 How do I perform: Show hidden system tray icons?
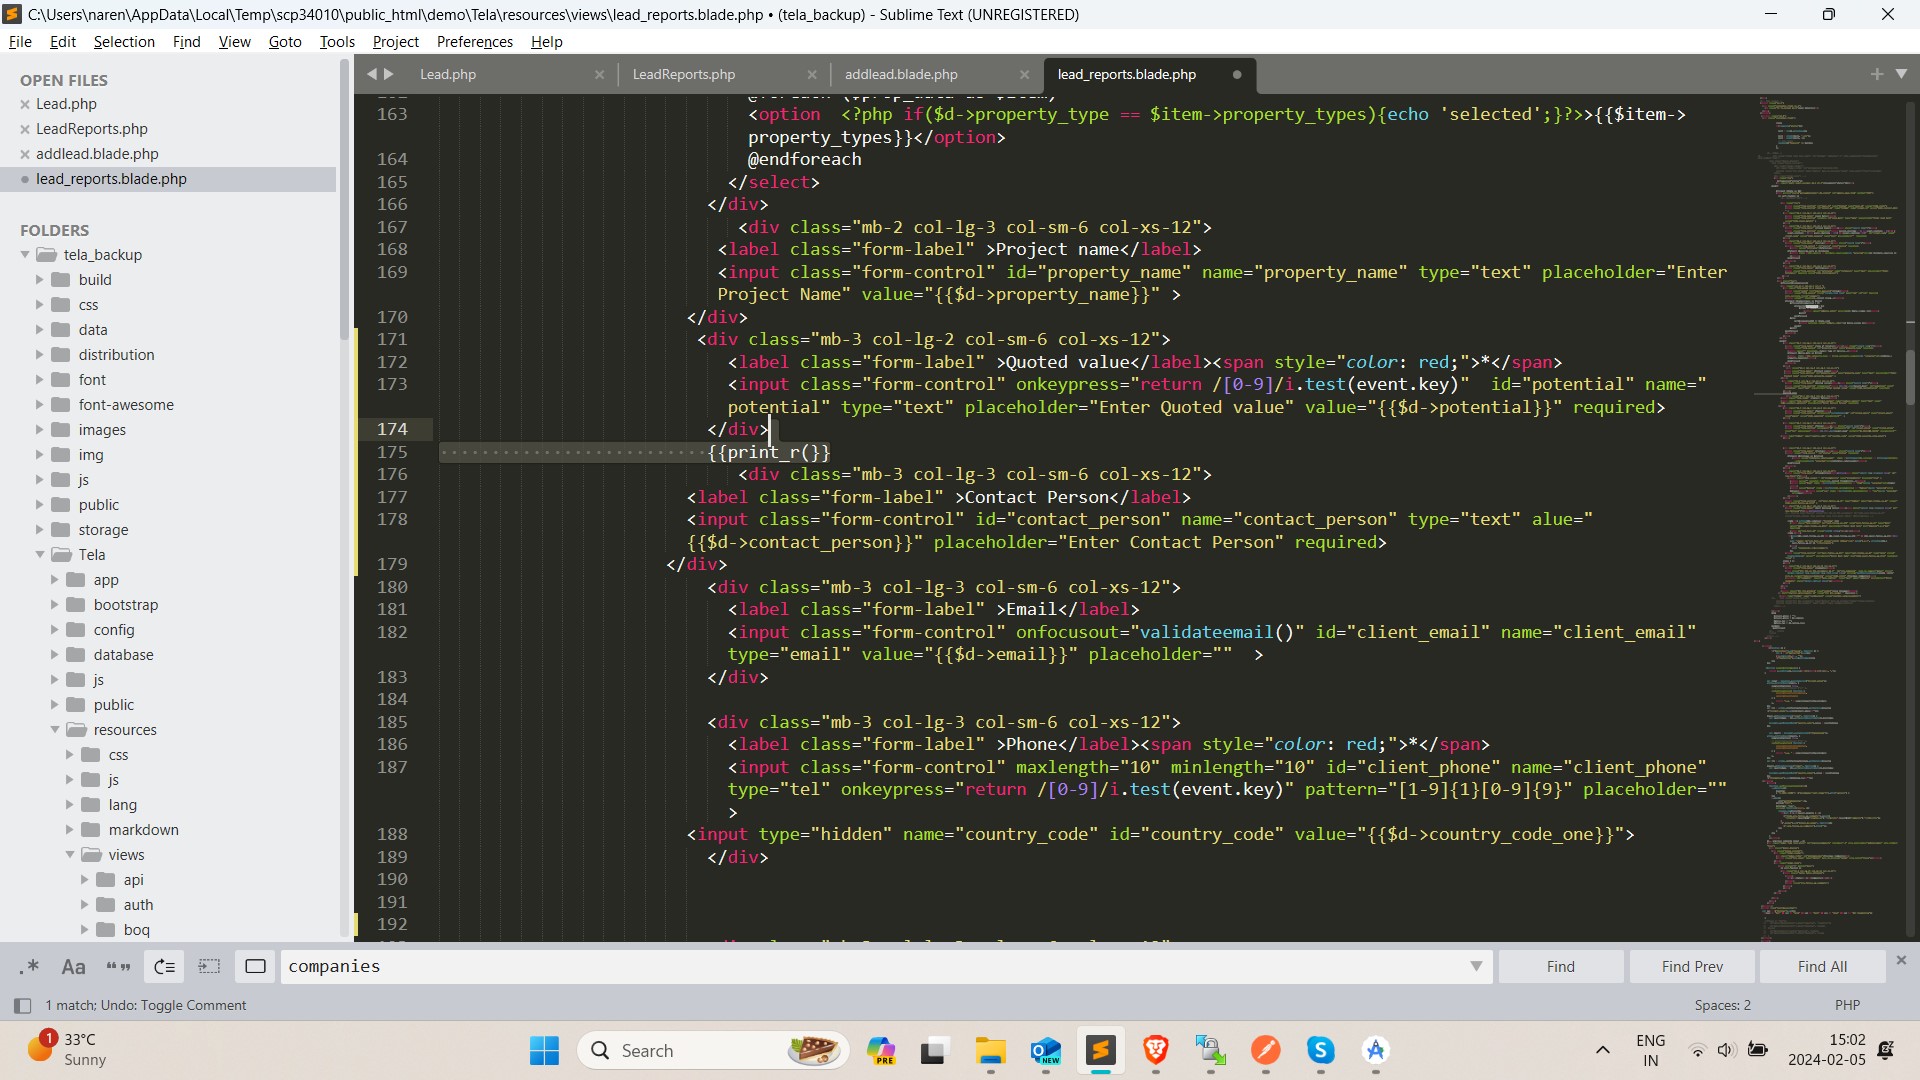1602,1050
